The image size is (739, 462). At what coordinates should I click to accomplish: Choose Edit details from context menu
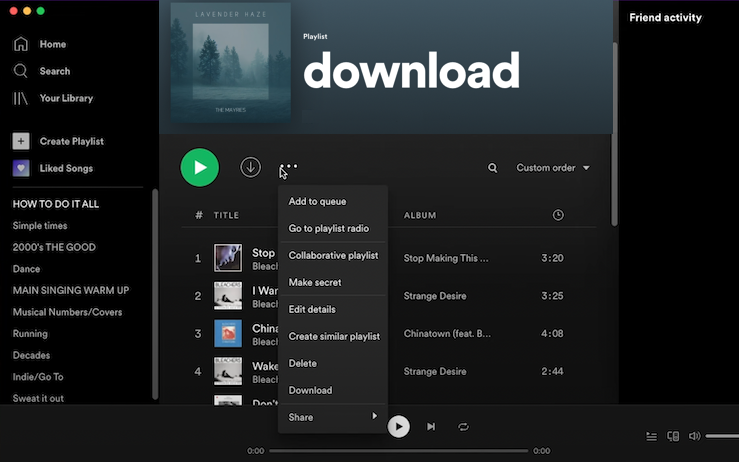(x=312, y=309)
